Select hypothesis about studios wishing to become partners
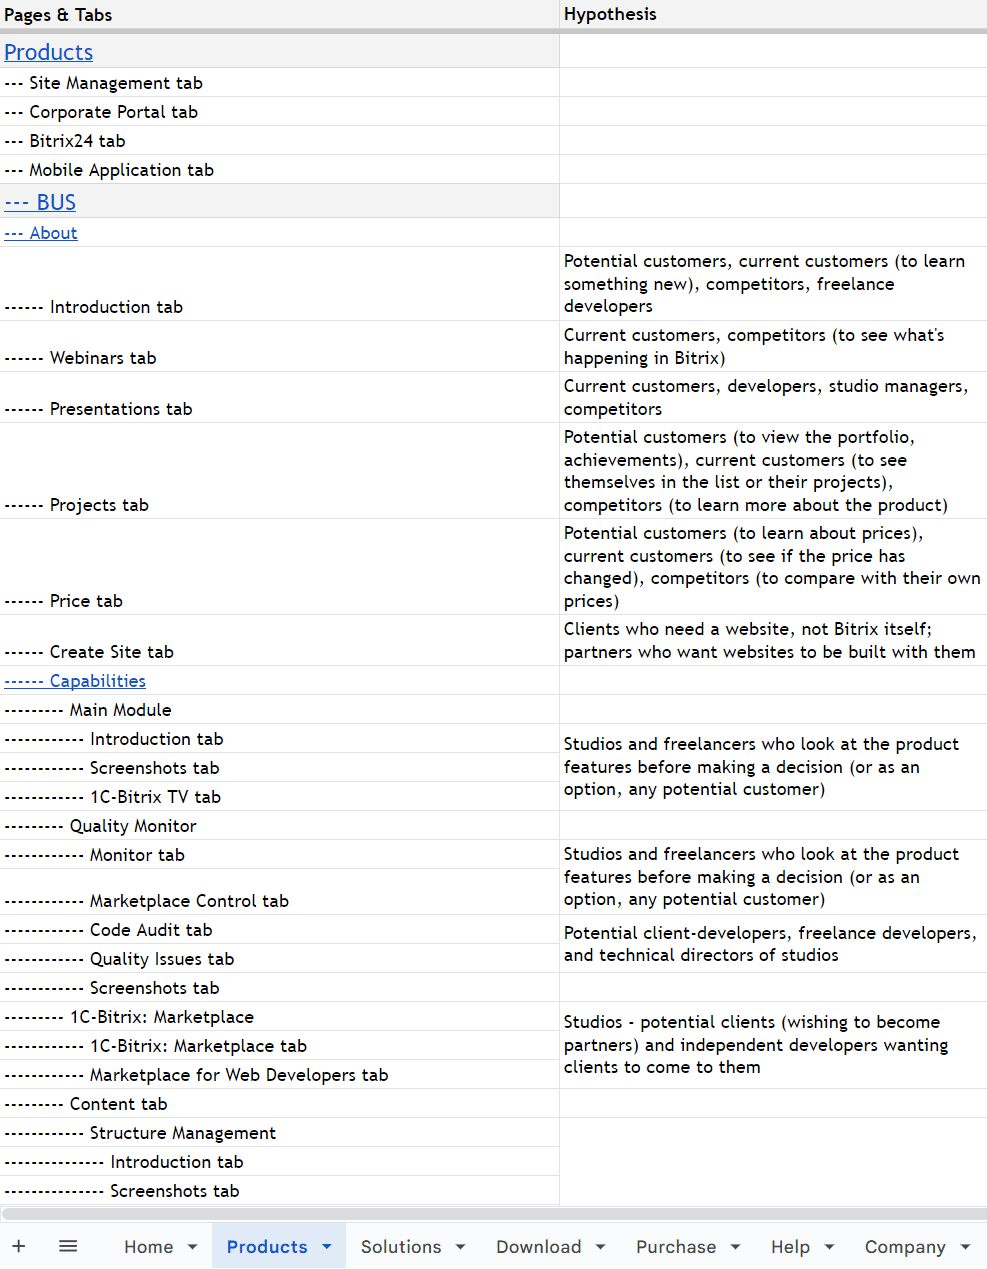 pyautogui.click(x=773, y=1045)
